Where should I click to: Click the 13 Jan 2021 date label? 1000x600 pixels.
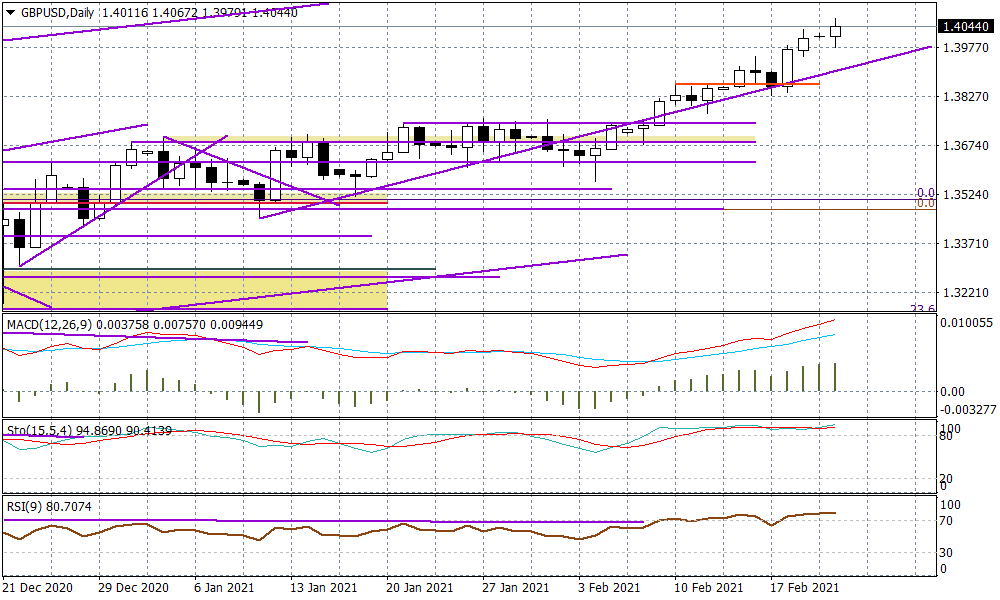323,587
